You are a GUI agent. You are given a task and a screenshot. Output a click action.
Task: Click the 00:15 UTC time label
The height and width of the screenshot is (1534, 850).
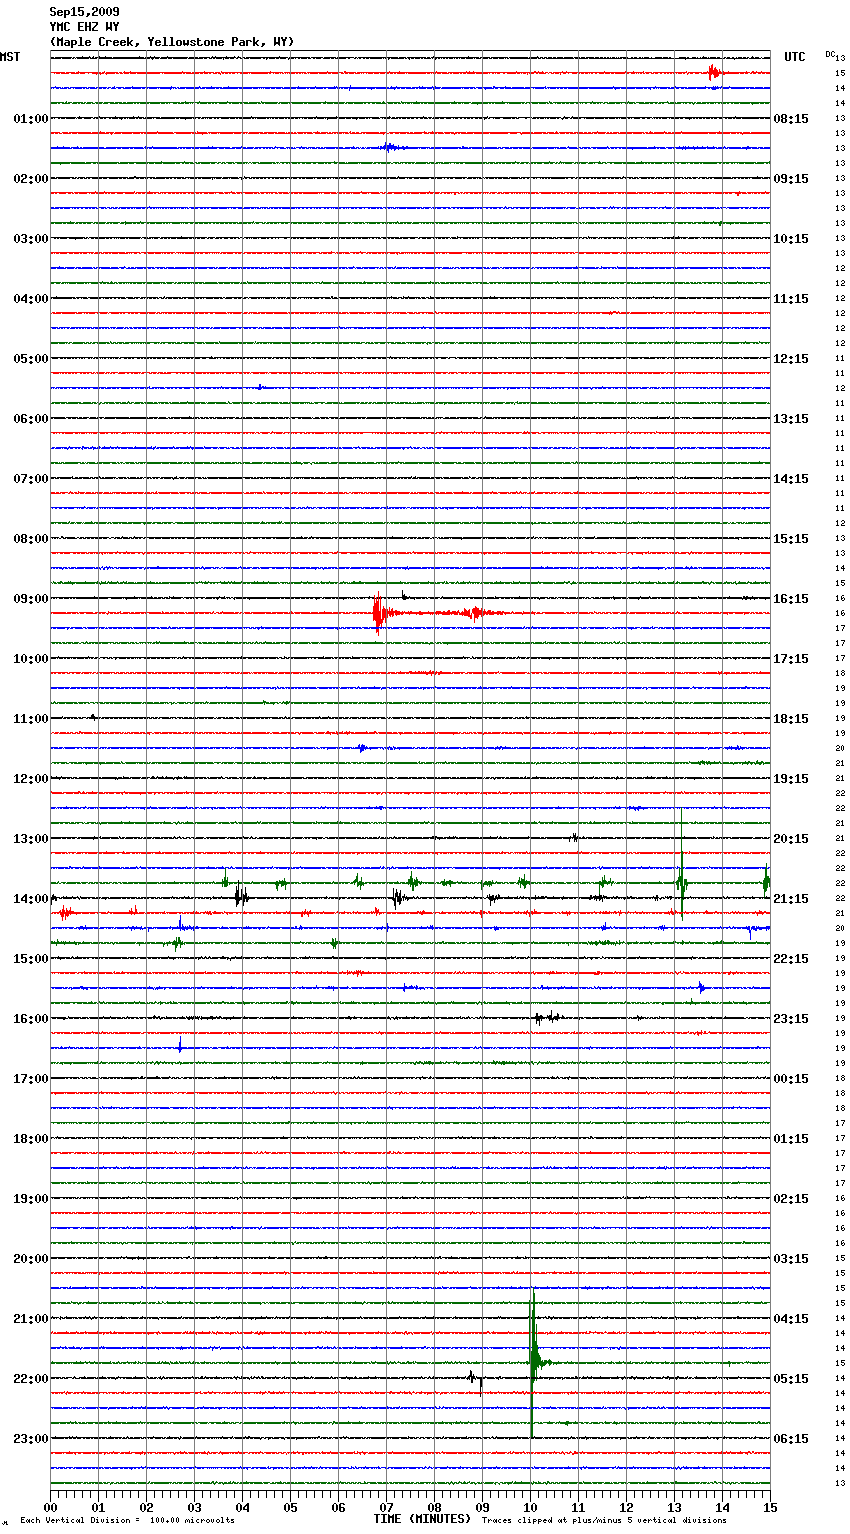pyautogui.click(x=791, y=1079)
